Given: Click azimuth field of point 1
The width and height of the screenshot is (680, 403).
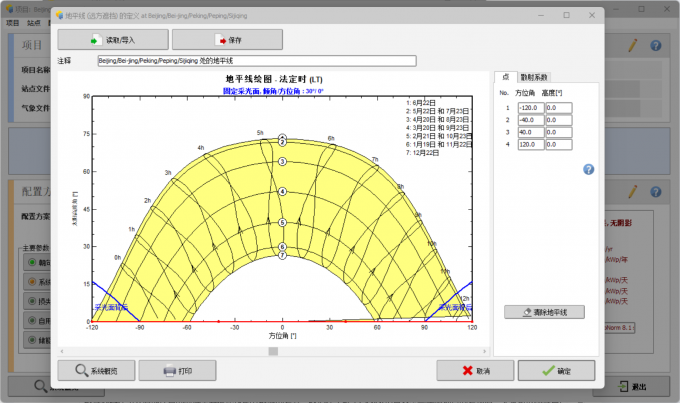Looking at the screenshot, I should 531,108.
